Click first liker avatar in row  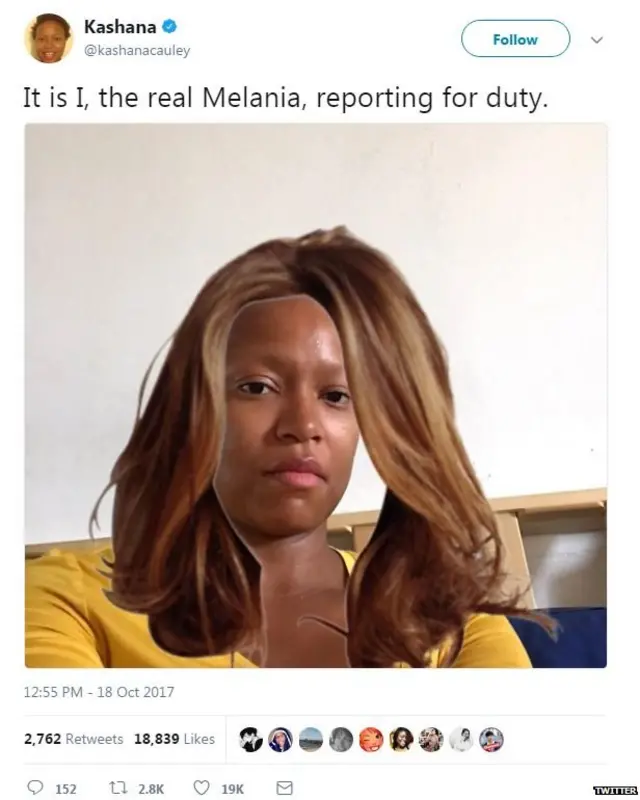point(251,739)
